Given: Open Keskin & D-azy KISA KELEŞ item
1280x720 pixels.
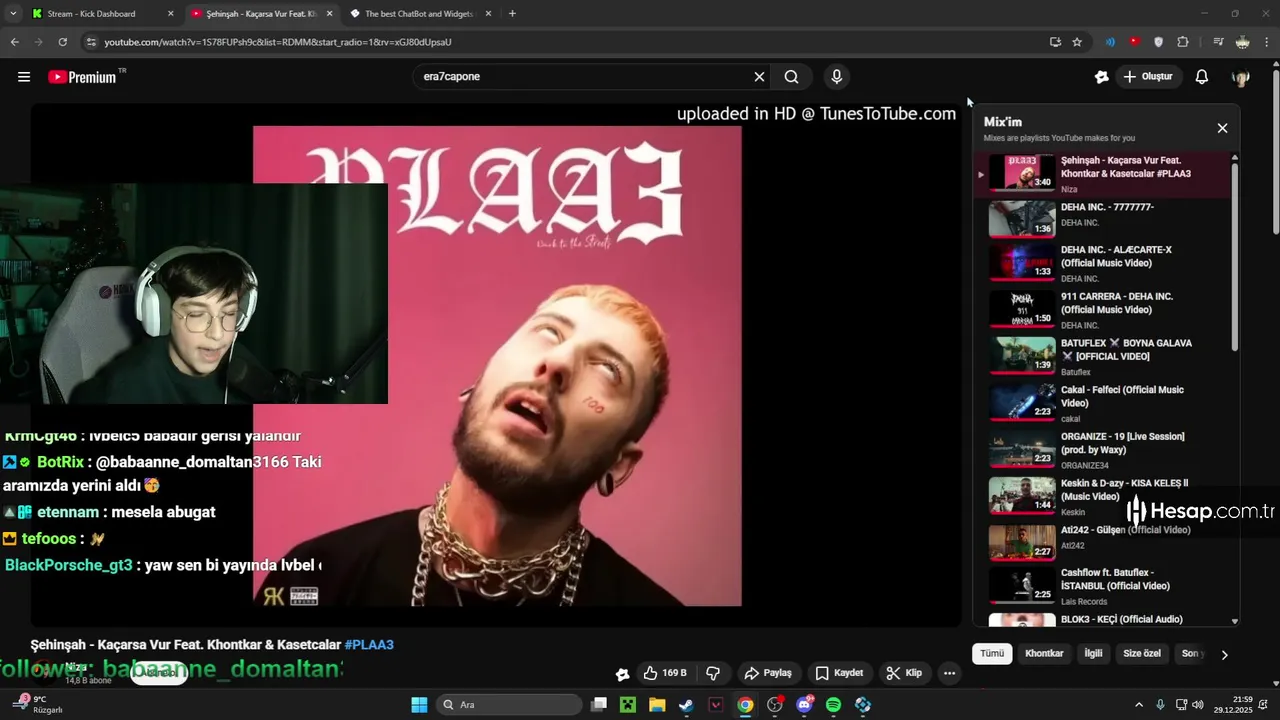Looking at the screenshot, I should (x=1104, y=498).
